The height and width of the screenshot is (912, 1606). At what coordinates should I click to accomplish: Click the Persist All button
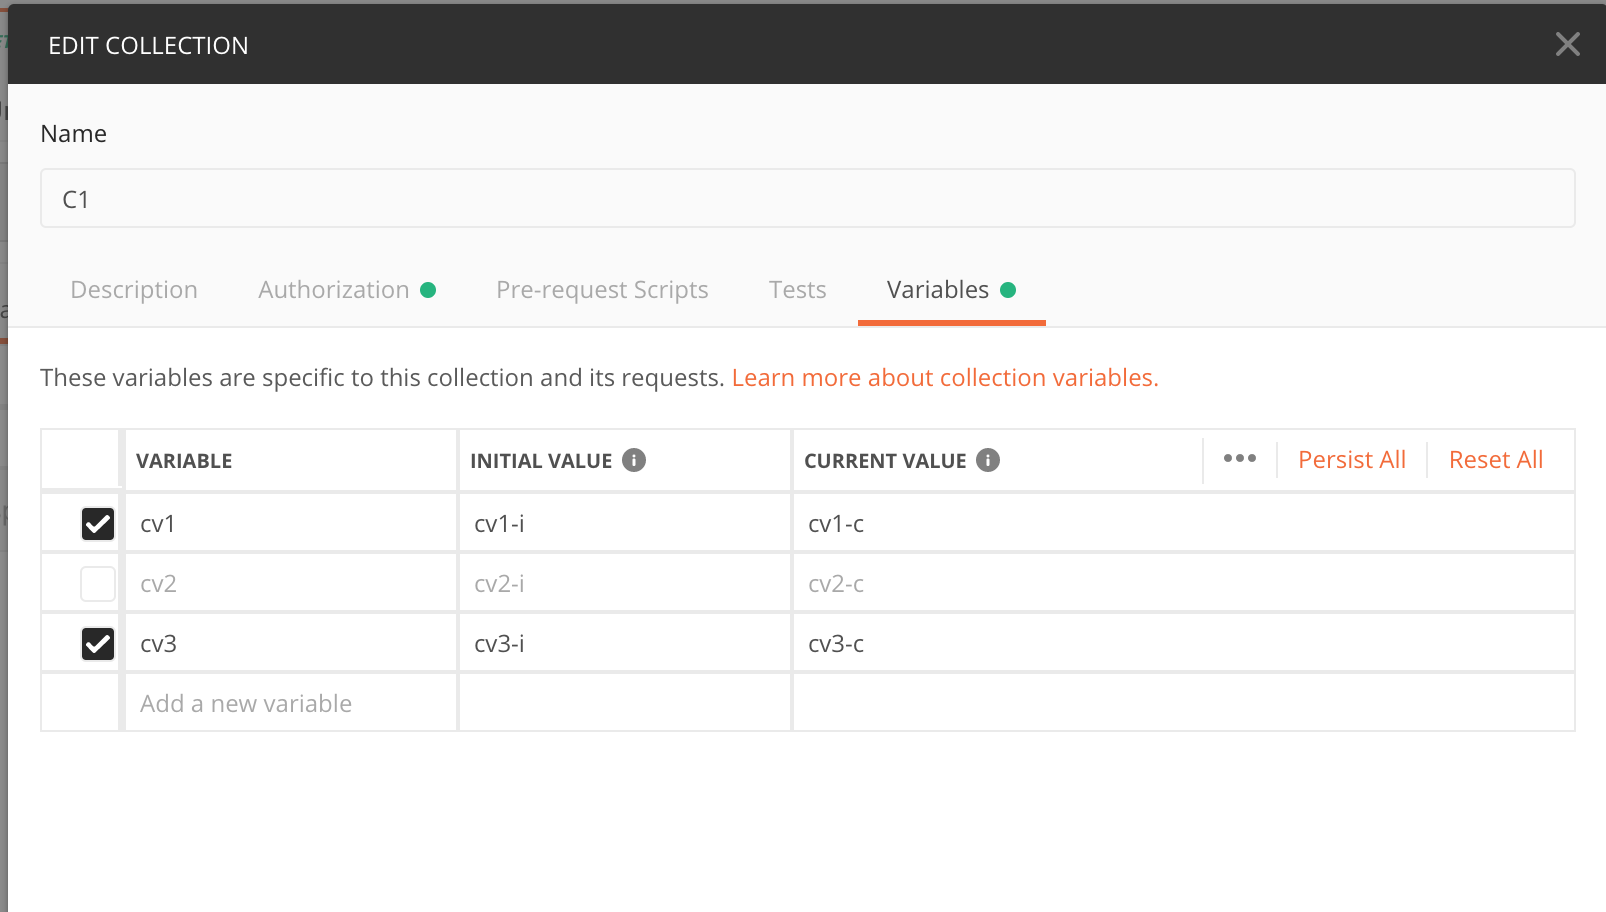pos(1352,459)
